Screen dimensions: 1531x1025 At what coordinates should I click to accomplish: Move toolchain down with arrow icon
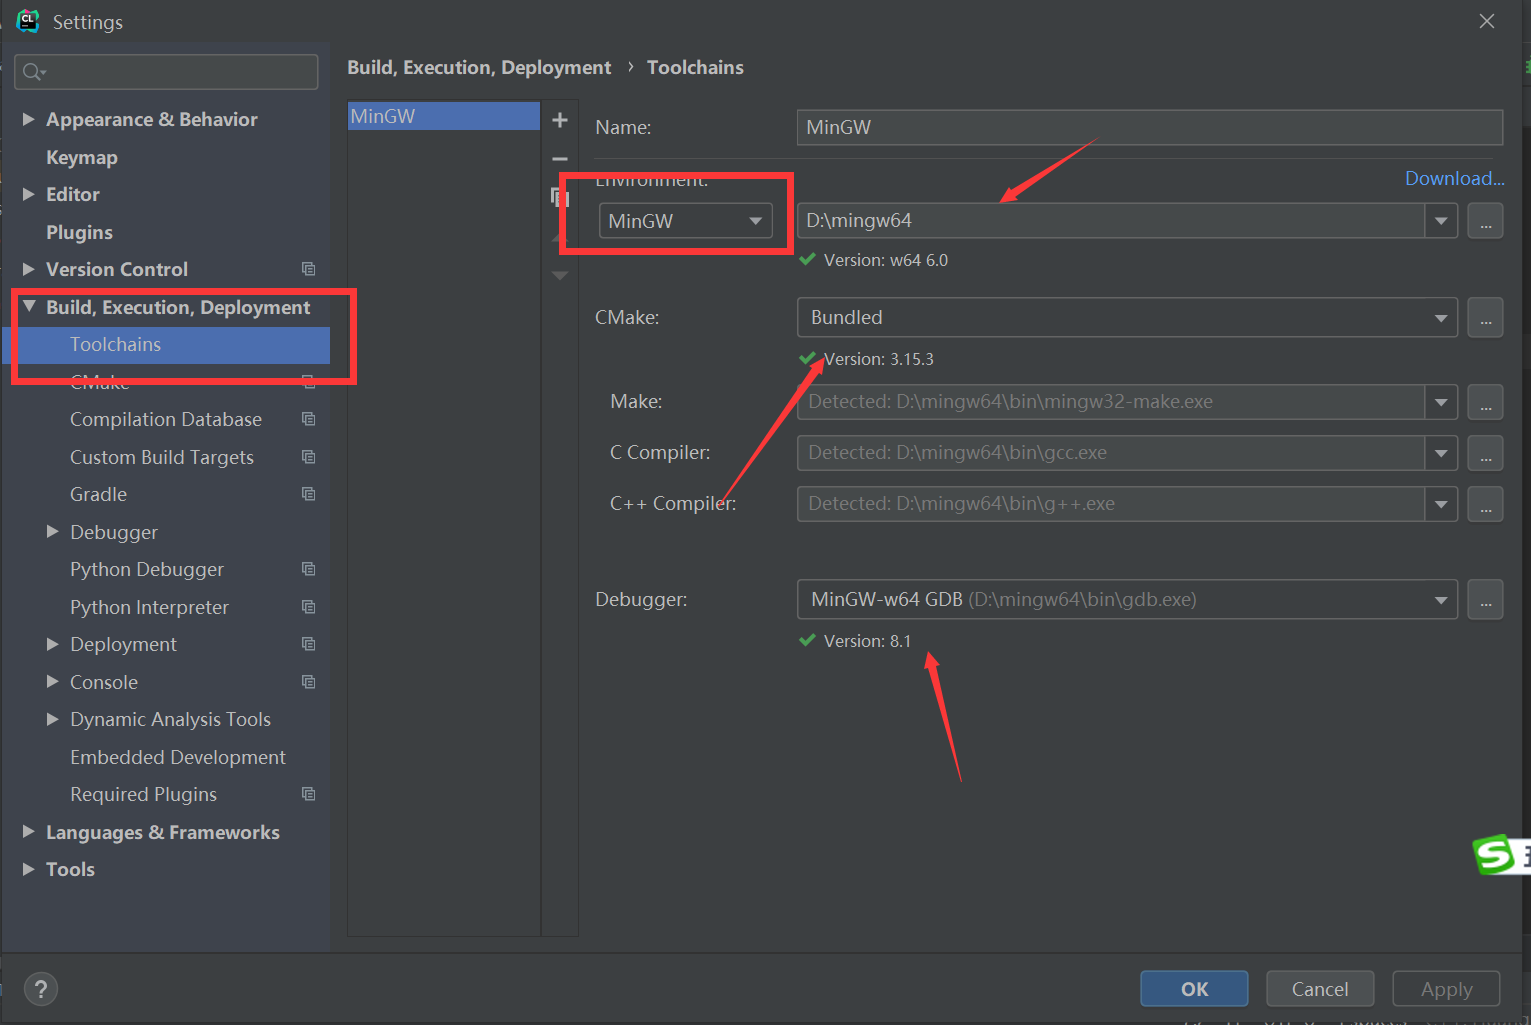[560, 275]
